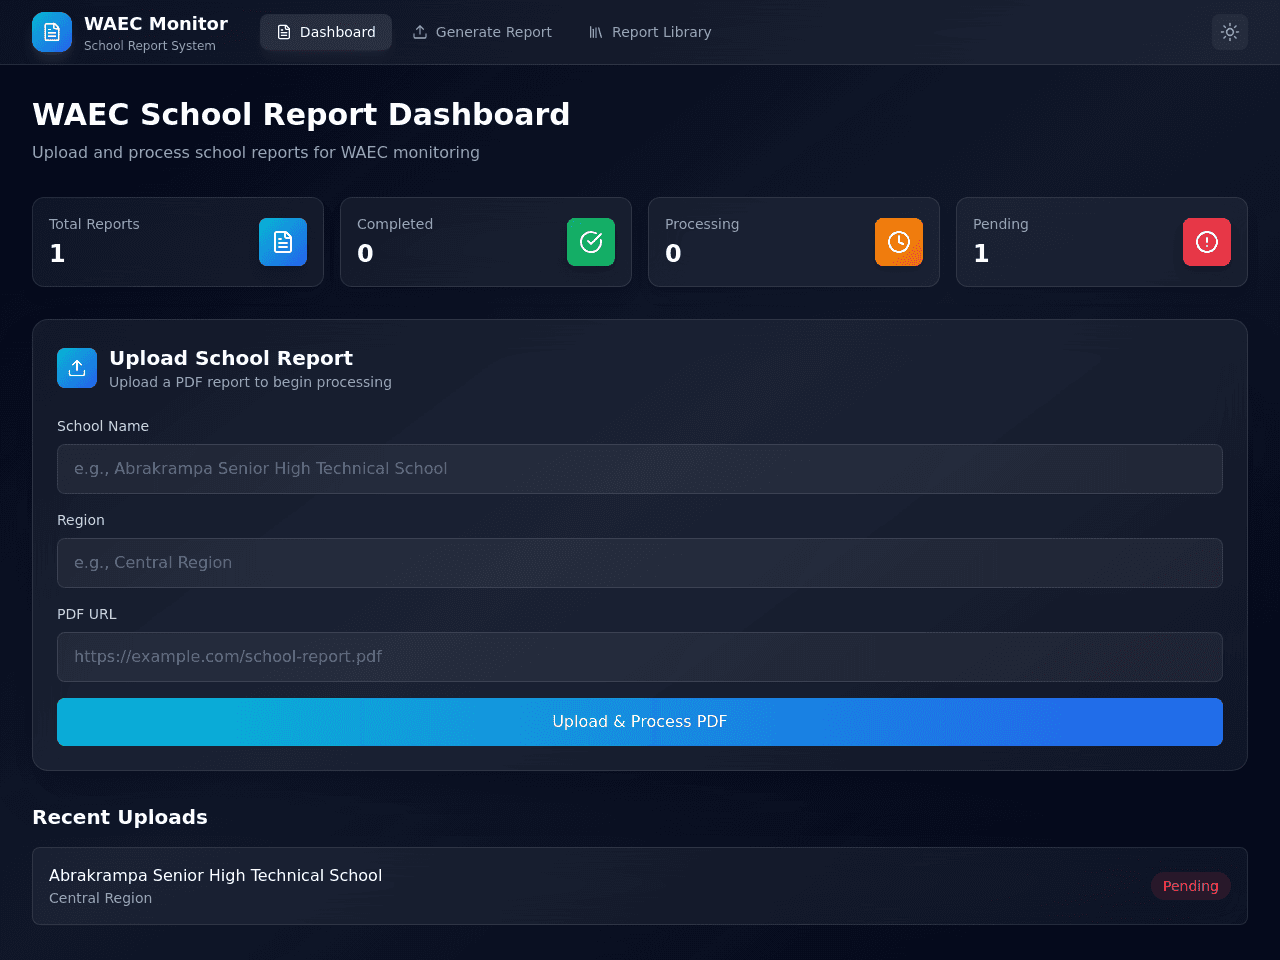
Task: Click the WAEC Monitor title text
Action: click(x=156, y=23)
